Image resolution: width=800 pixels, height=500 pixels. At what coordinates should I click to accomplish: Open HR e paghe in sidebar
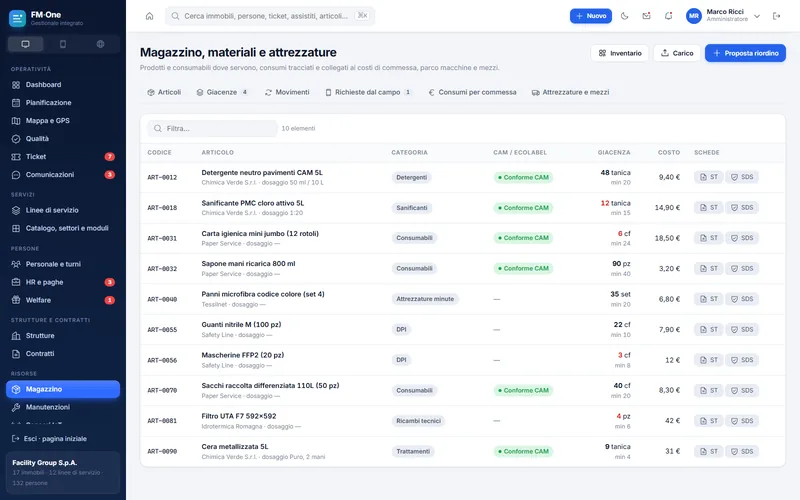(x=63, y=282)
